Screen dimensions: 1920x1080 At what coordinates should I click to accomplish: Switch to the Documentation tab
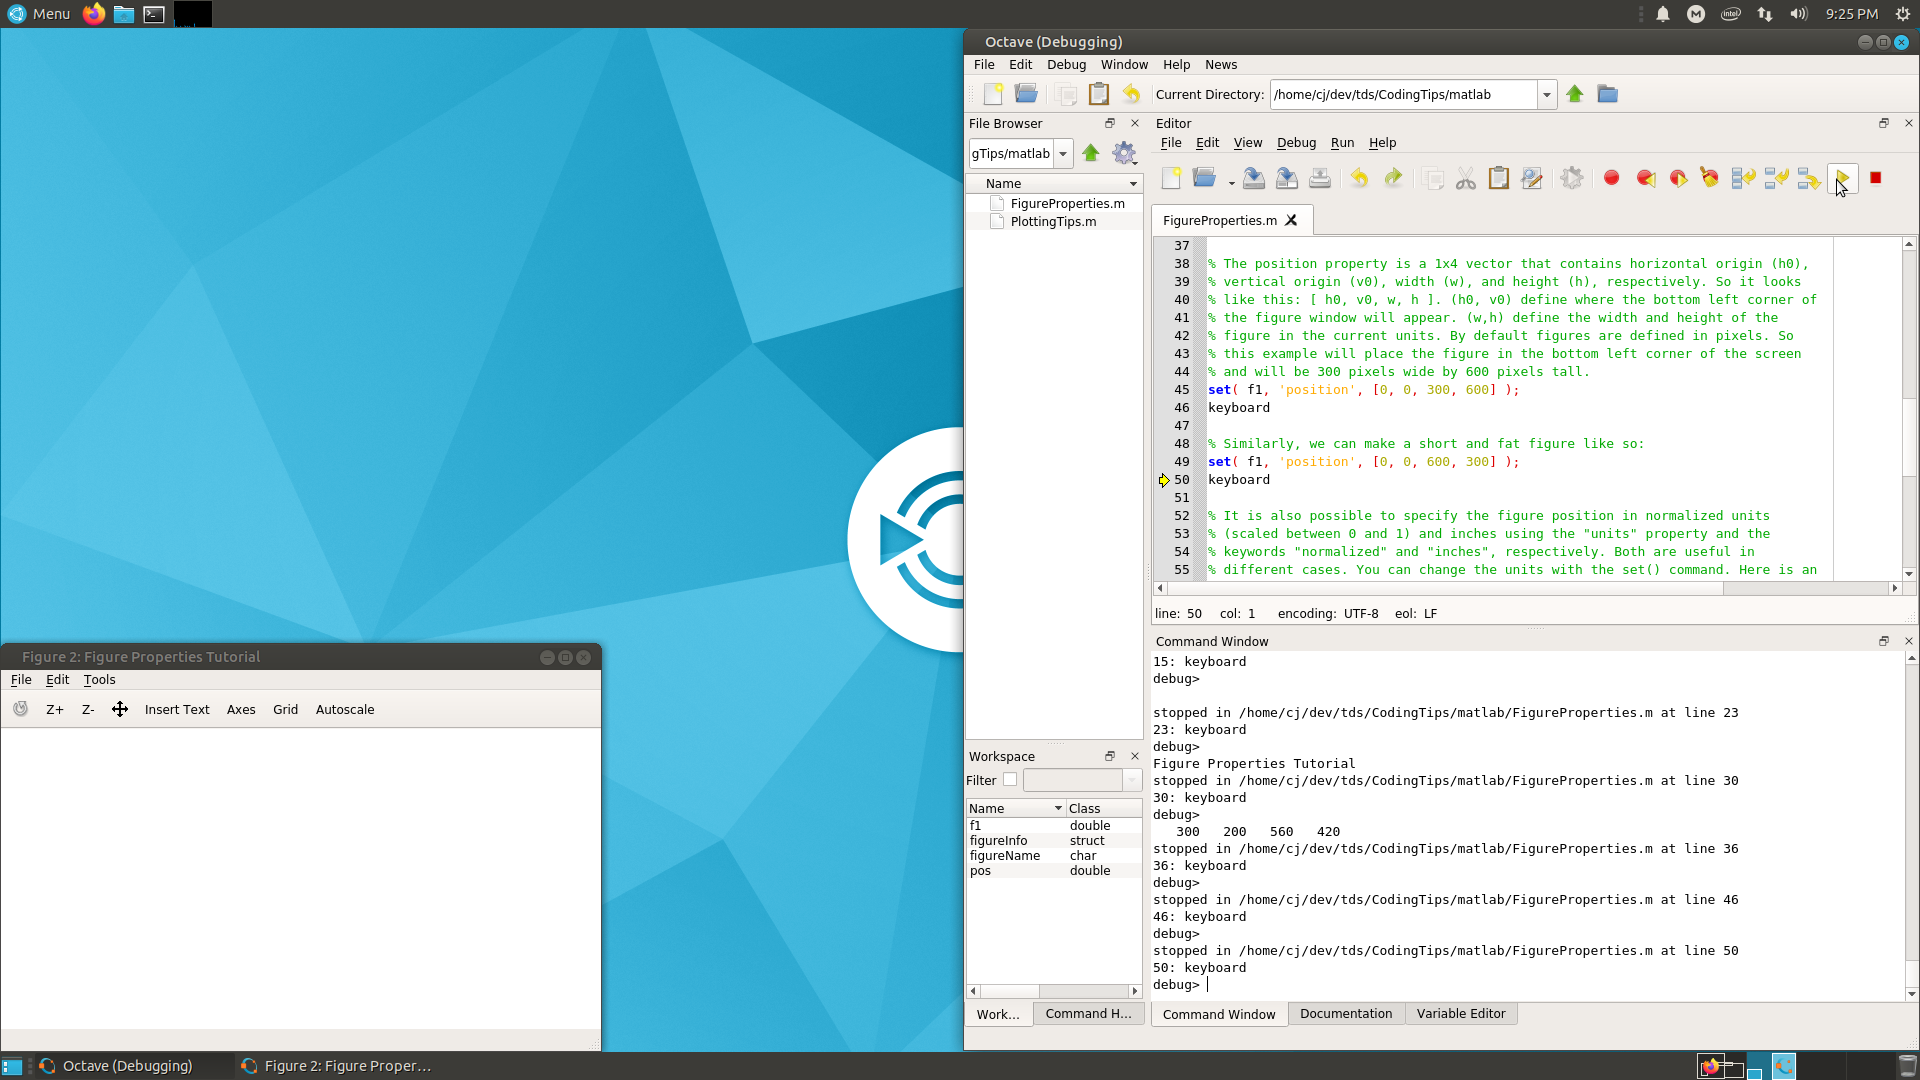tap(1345, 1013)
